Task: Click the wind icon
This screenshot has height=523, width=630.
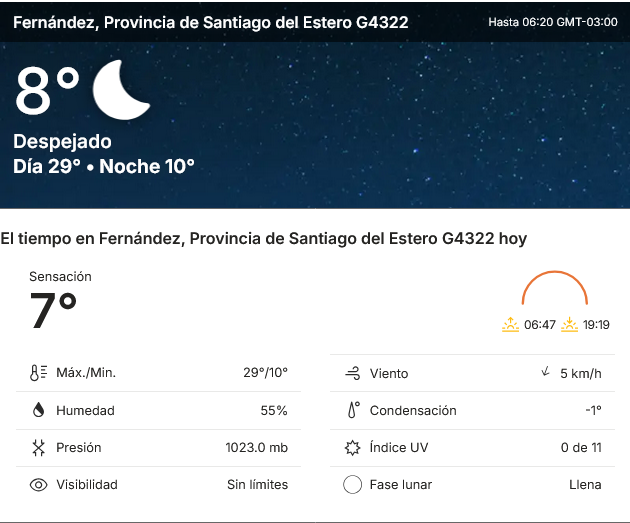Action: (352, 373)
